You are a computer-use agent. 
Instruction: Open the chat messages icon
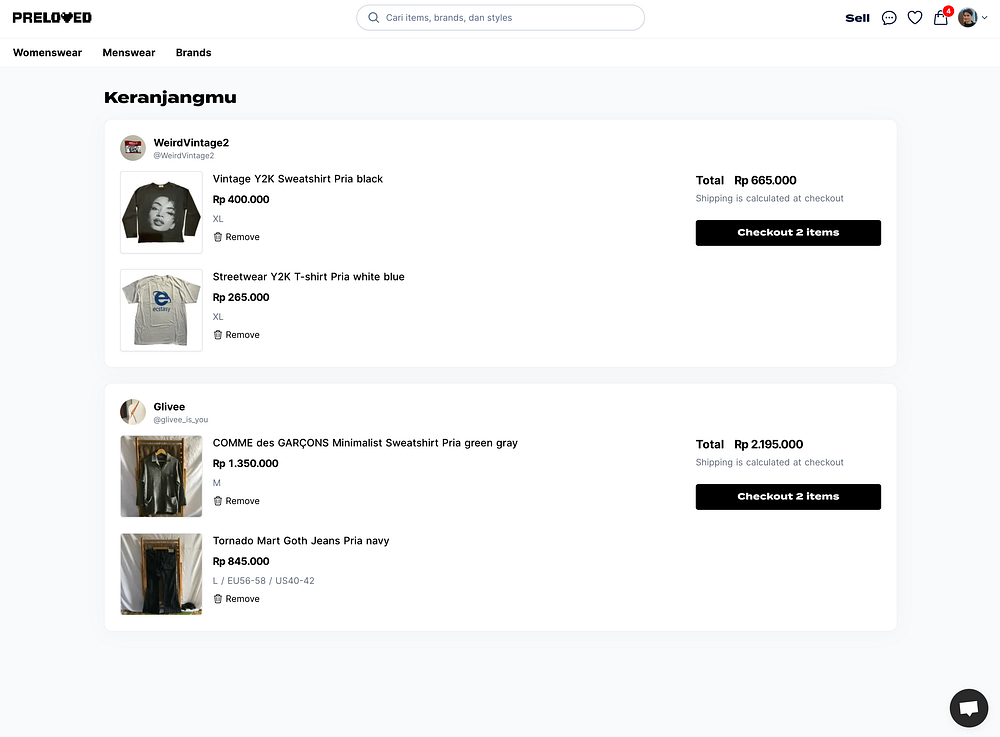pyautogui.click(x=889, y=18)
